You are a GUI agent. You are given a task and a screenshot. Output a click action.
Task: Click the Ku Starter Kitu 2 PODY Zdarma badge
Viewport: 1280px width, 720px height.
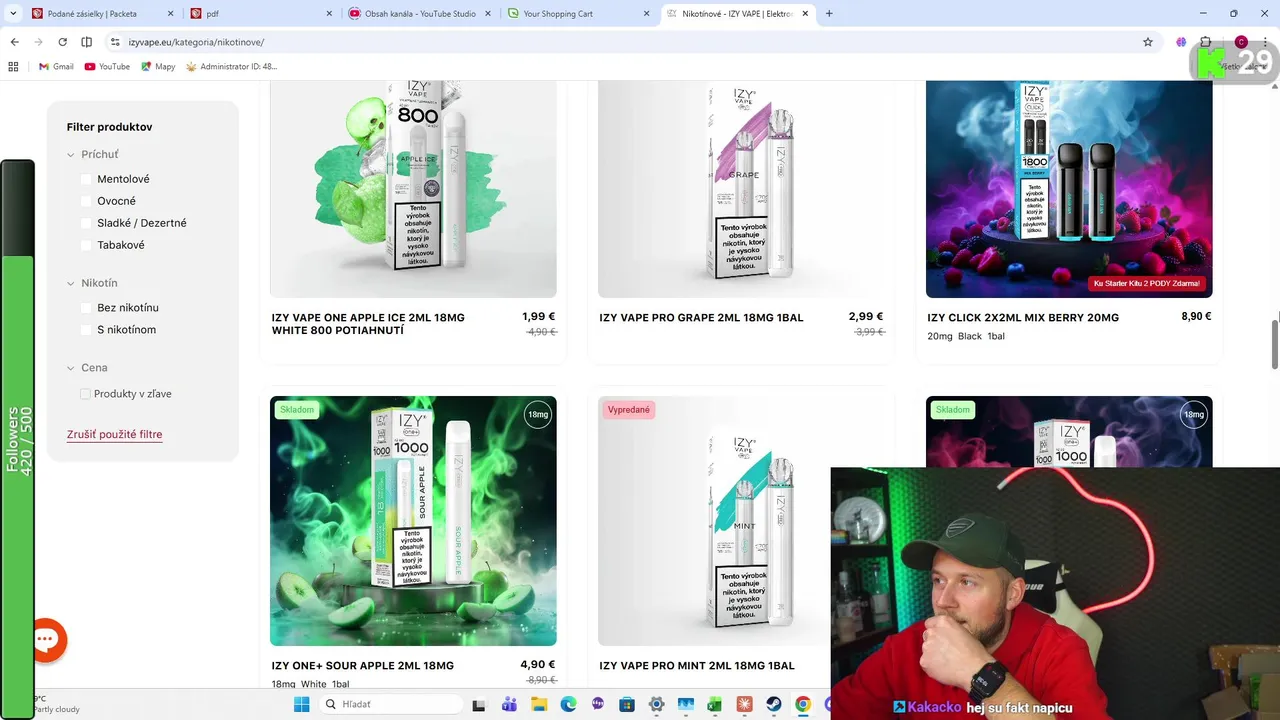[1147, 283]
